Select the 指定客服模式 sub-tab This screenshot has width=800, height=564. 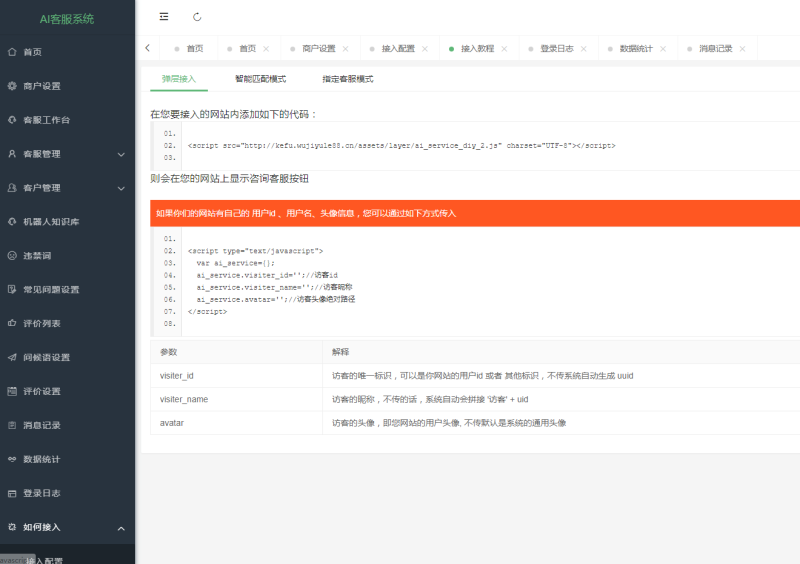pyautogui.click(x=347, y=79)
